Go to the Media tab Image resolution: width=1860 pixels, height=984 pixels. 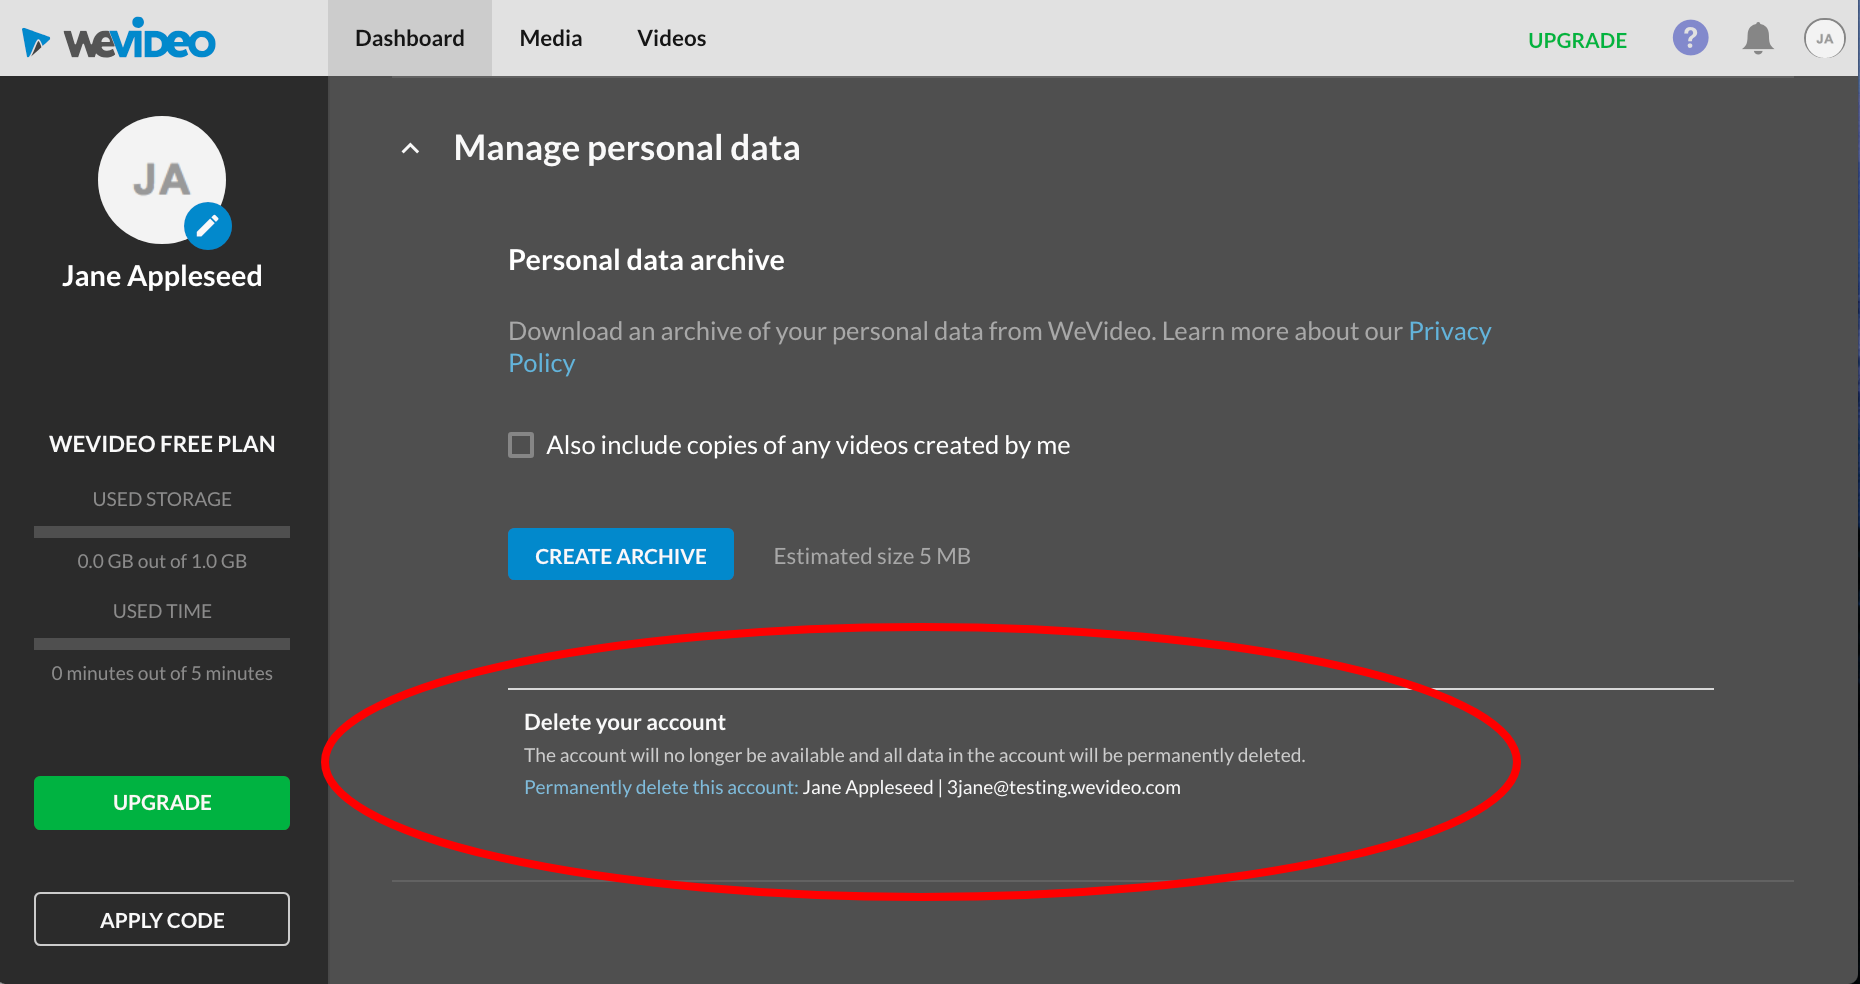550,38
